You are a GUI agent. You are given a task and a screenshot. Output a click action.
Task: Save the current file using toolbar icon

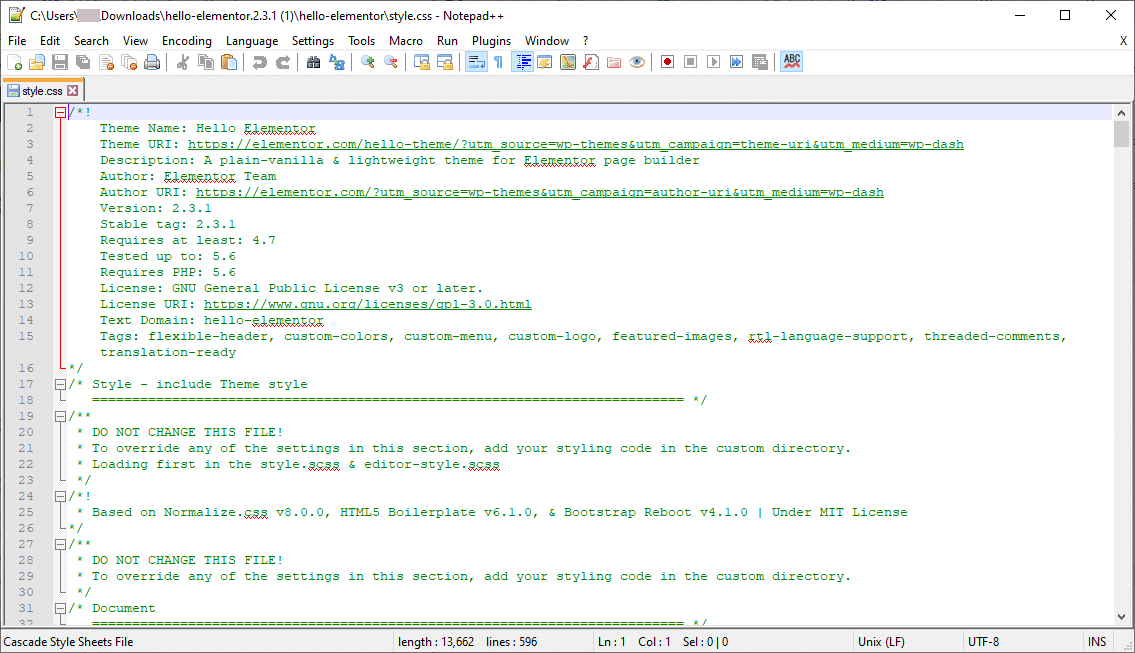59,61
